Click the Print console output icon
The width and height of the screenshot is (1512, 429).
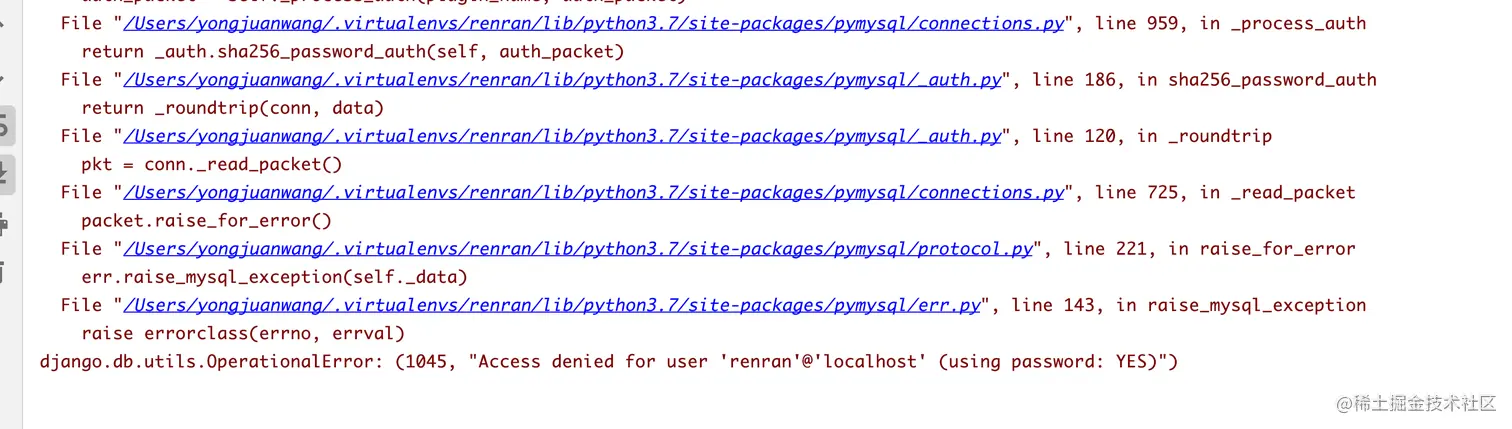point(4,225)
